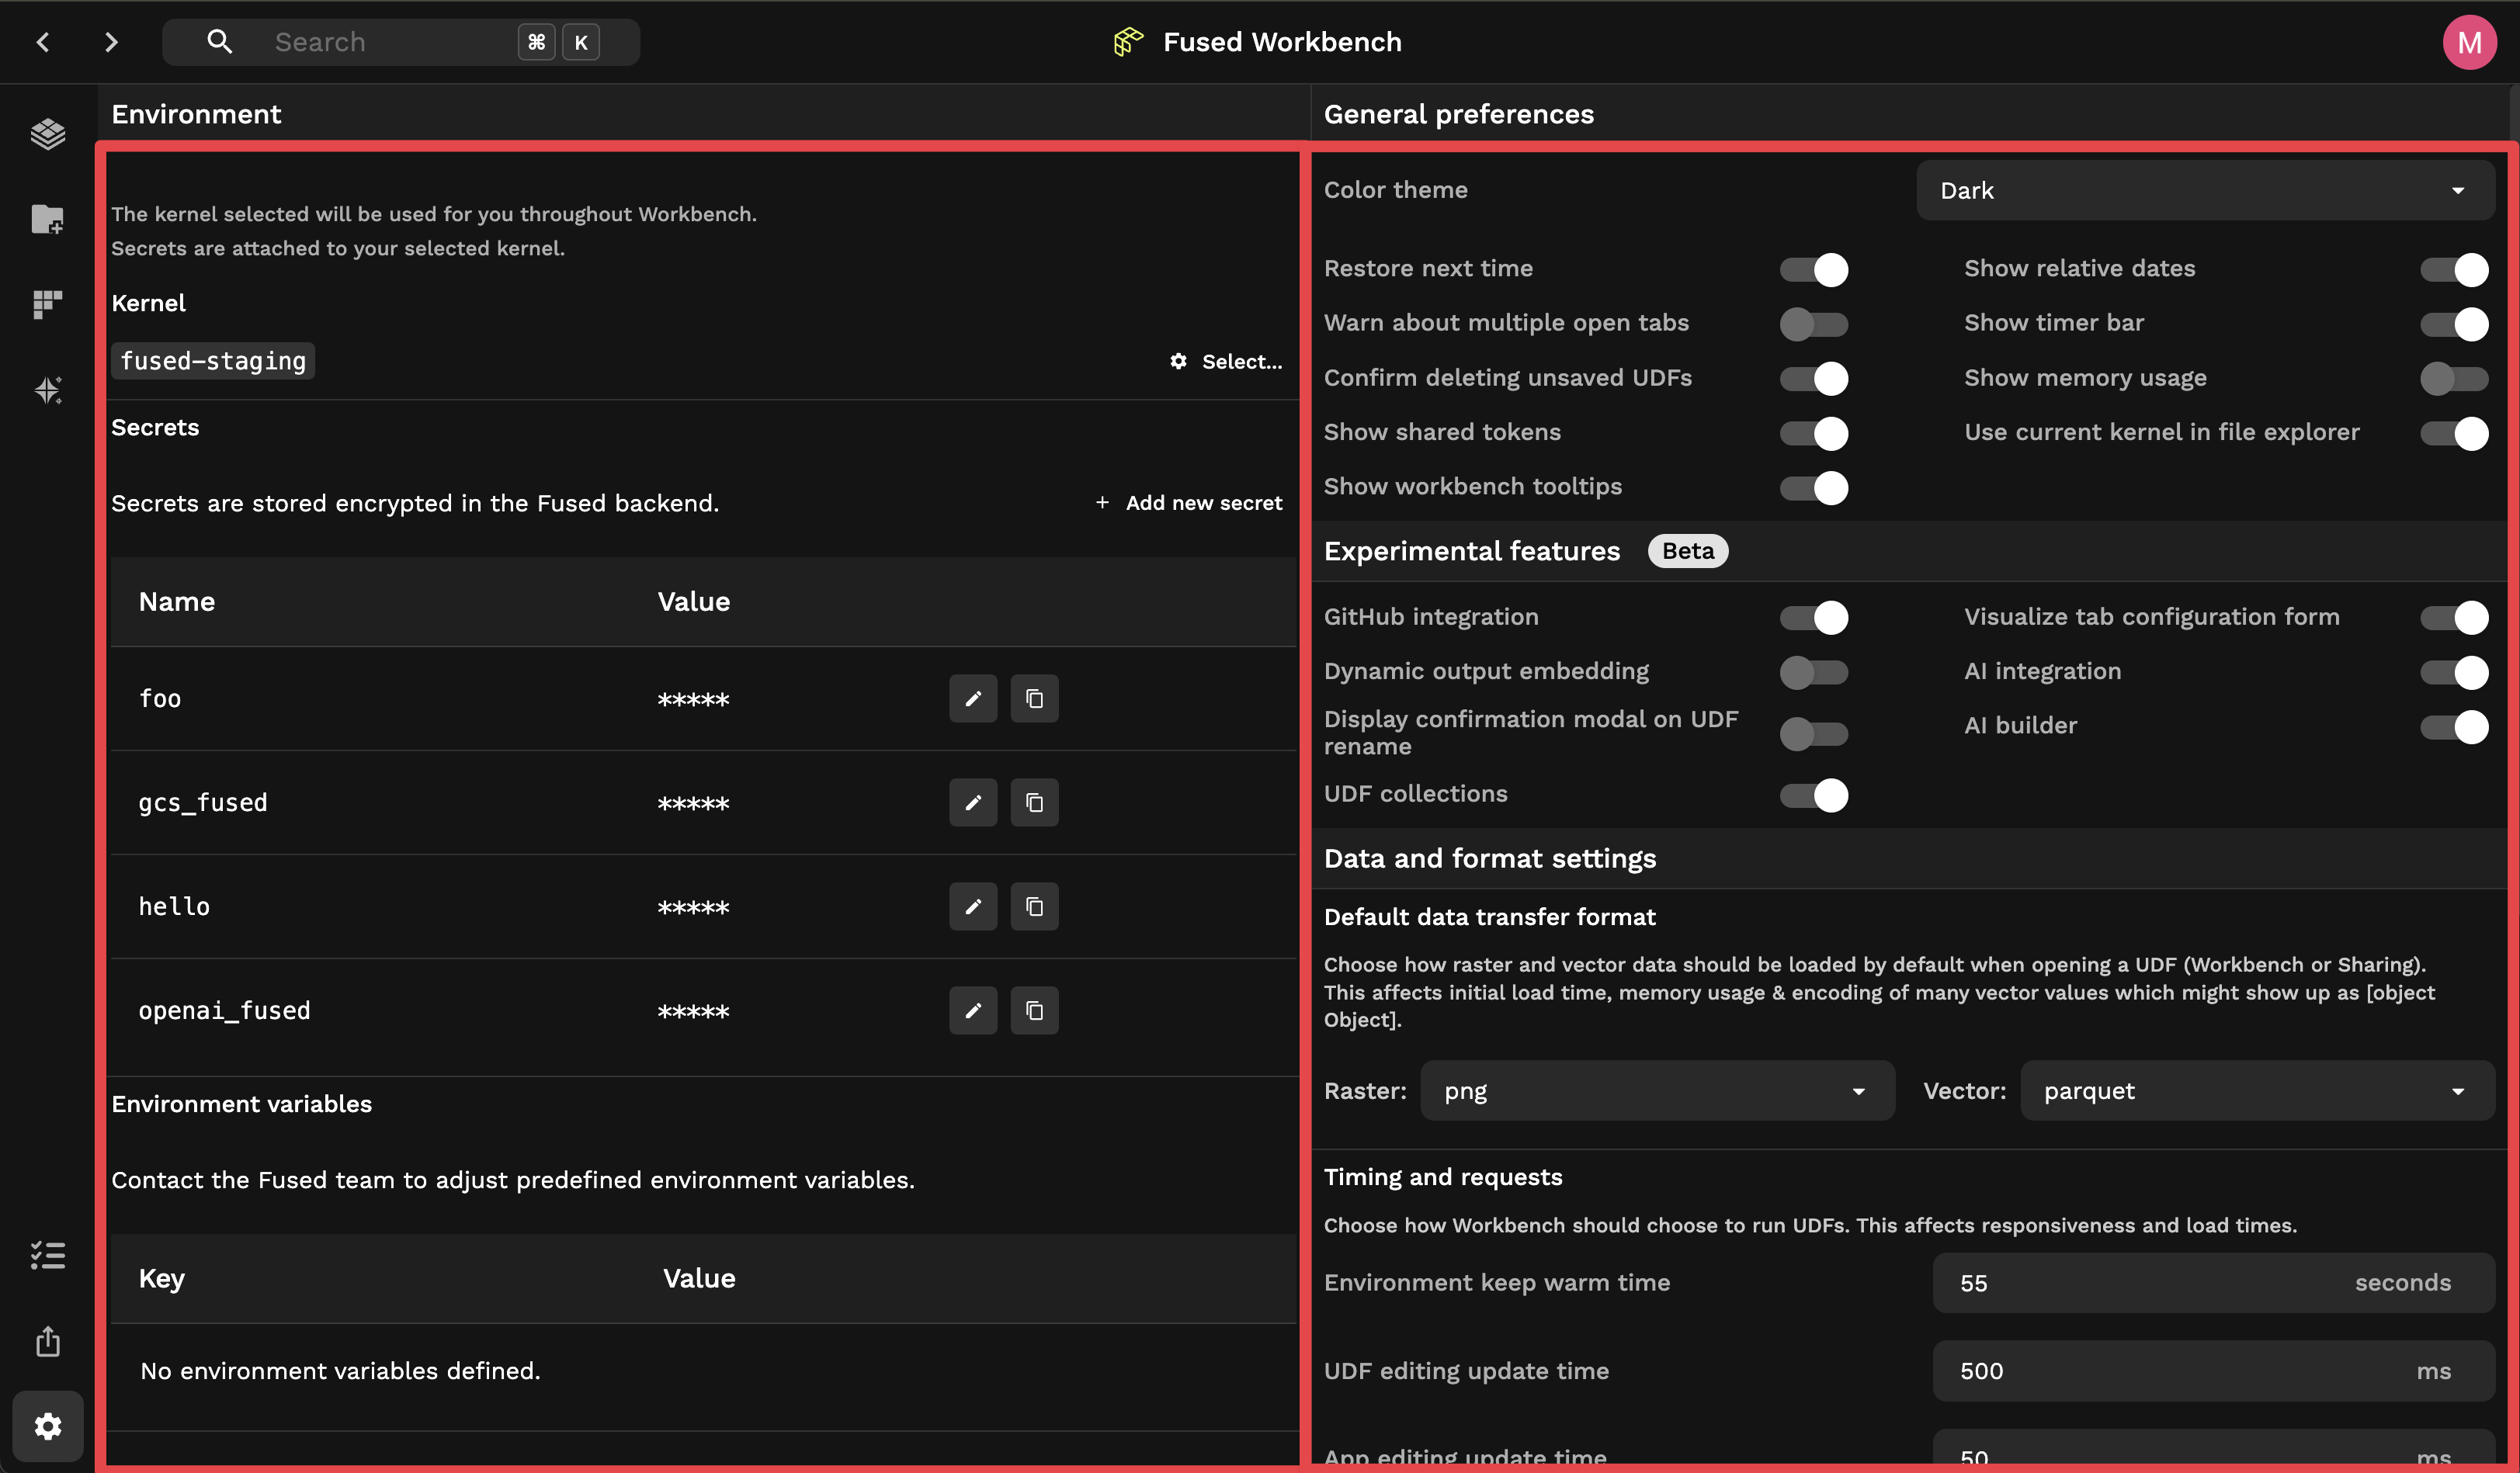Open the Raster format dropdown
Viewport: 2520px width, 1473px height.
(x=1657, y=1091)
